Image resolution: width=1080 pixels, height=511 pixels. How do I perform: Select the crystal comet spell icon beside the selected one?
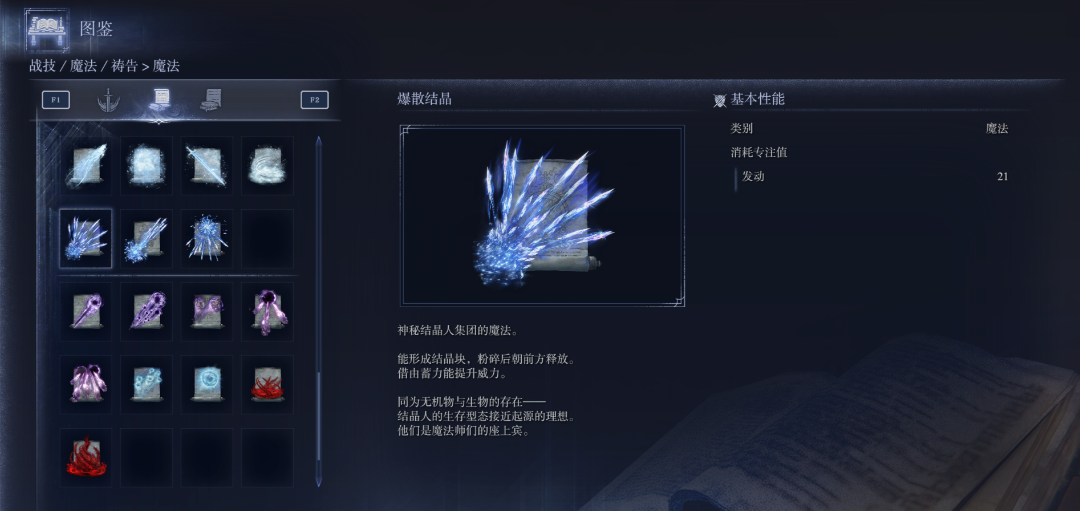point(146,239)
